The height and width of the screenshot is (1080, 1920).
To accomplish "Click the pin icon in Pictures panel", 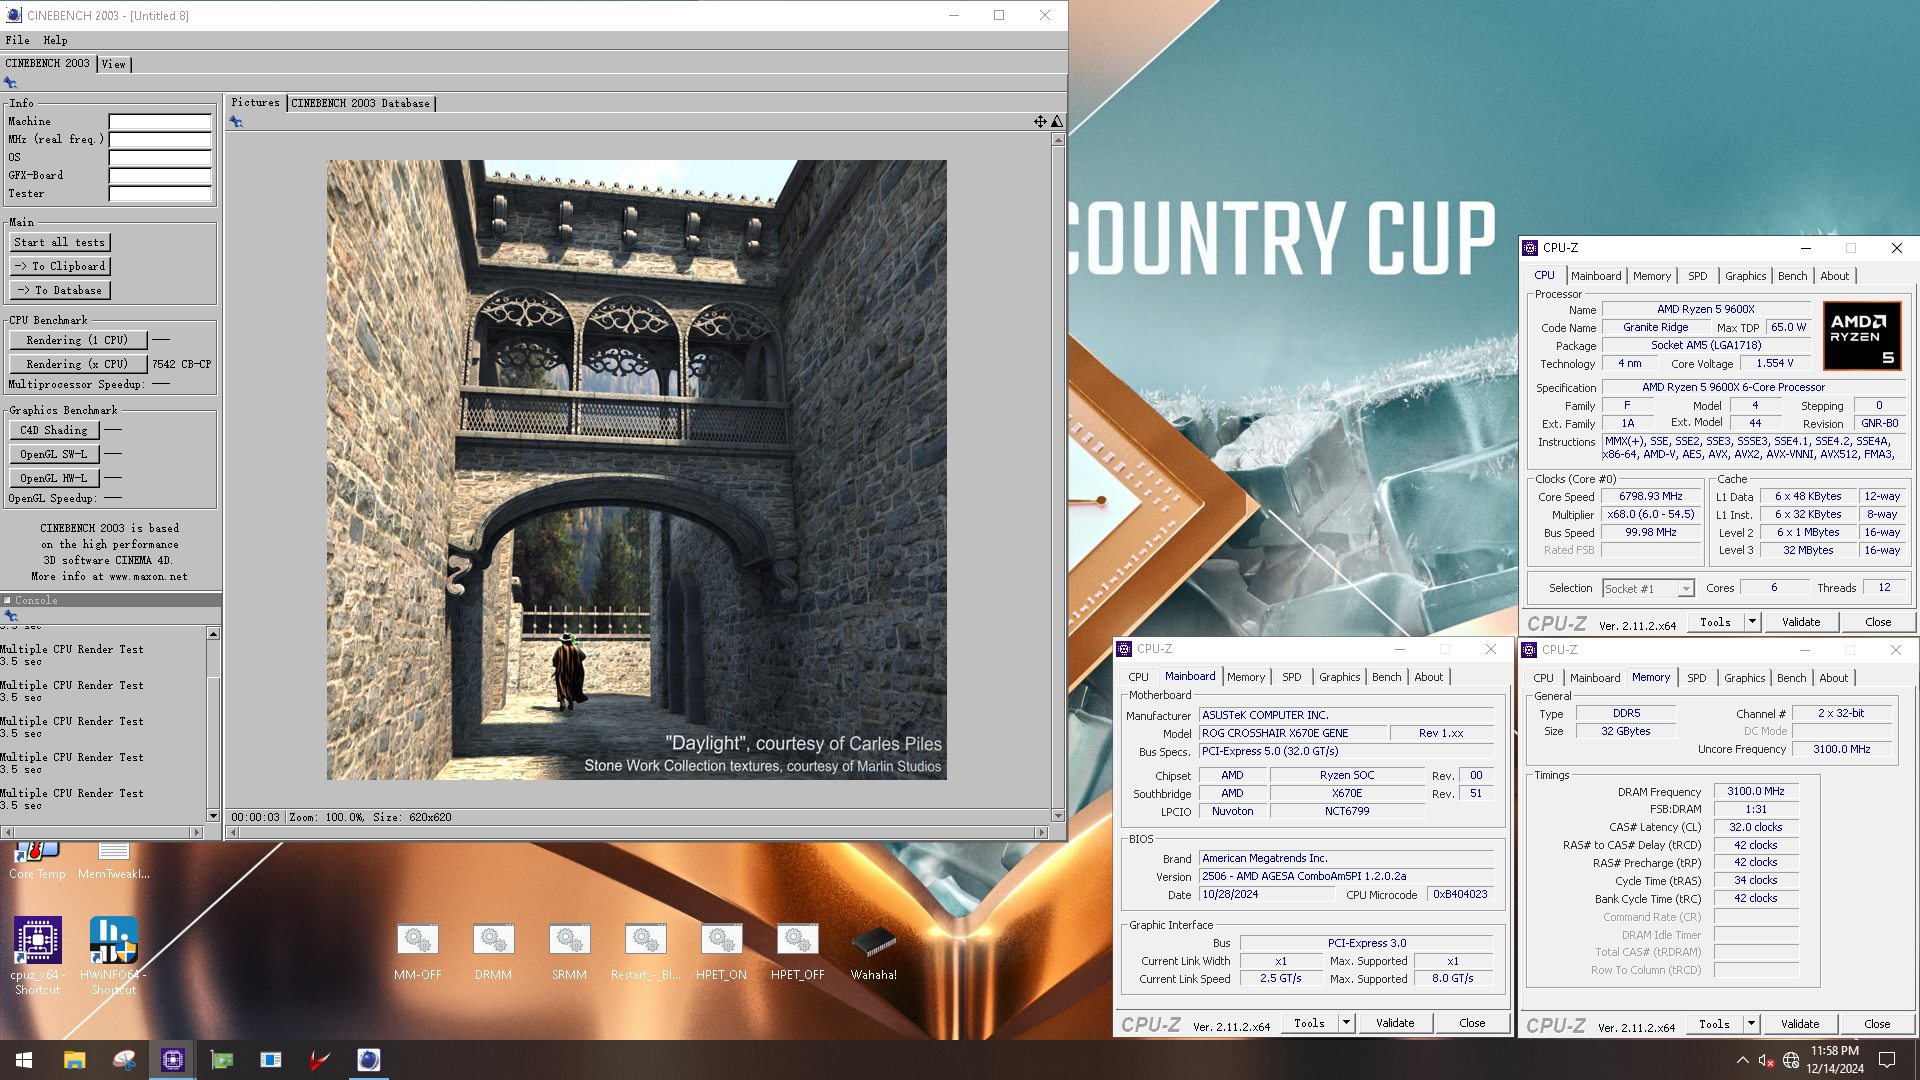I will 236,122.
